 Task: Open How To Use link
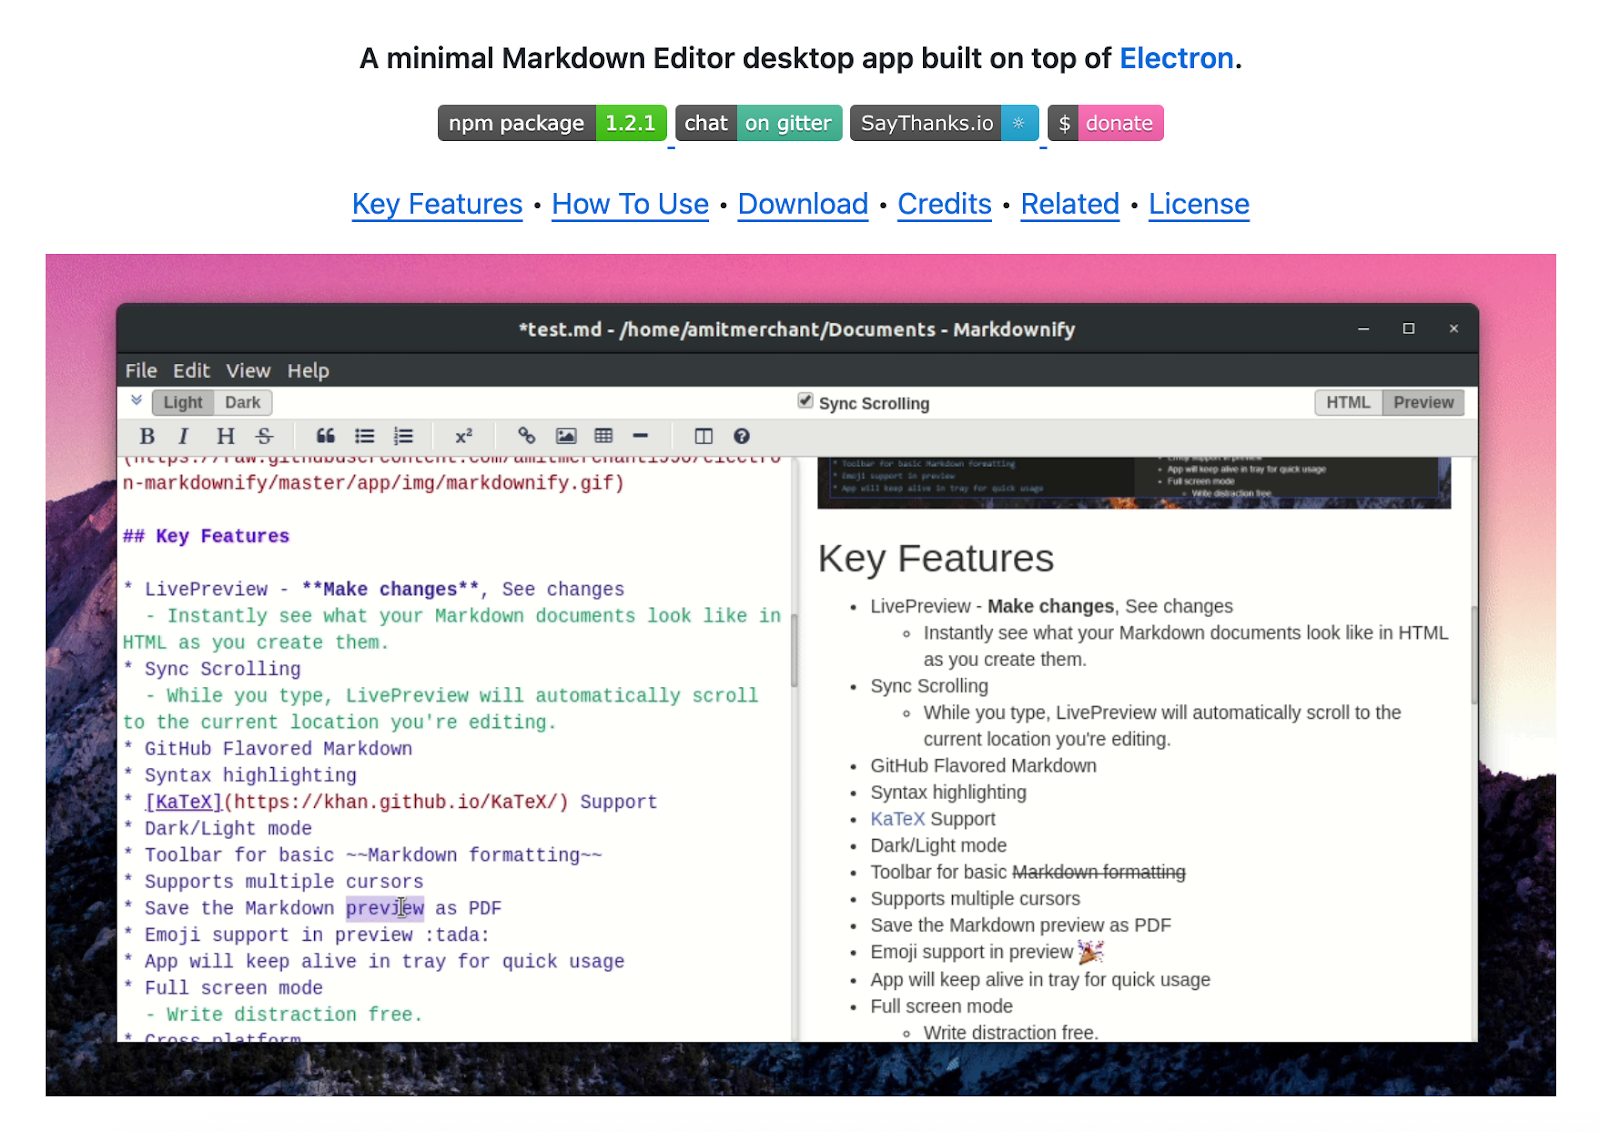point(630,204)
